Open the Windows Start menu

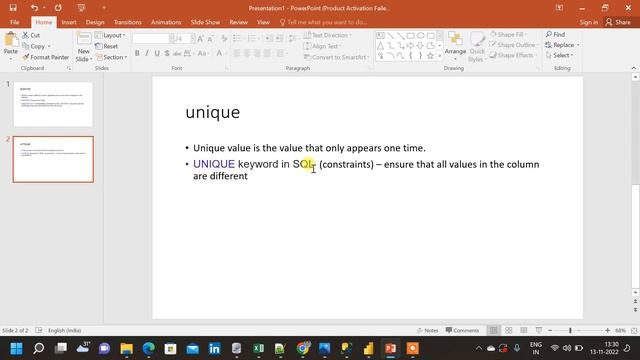pyautogui.click(x=16, y=348)
